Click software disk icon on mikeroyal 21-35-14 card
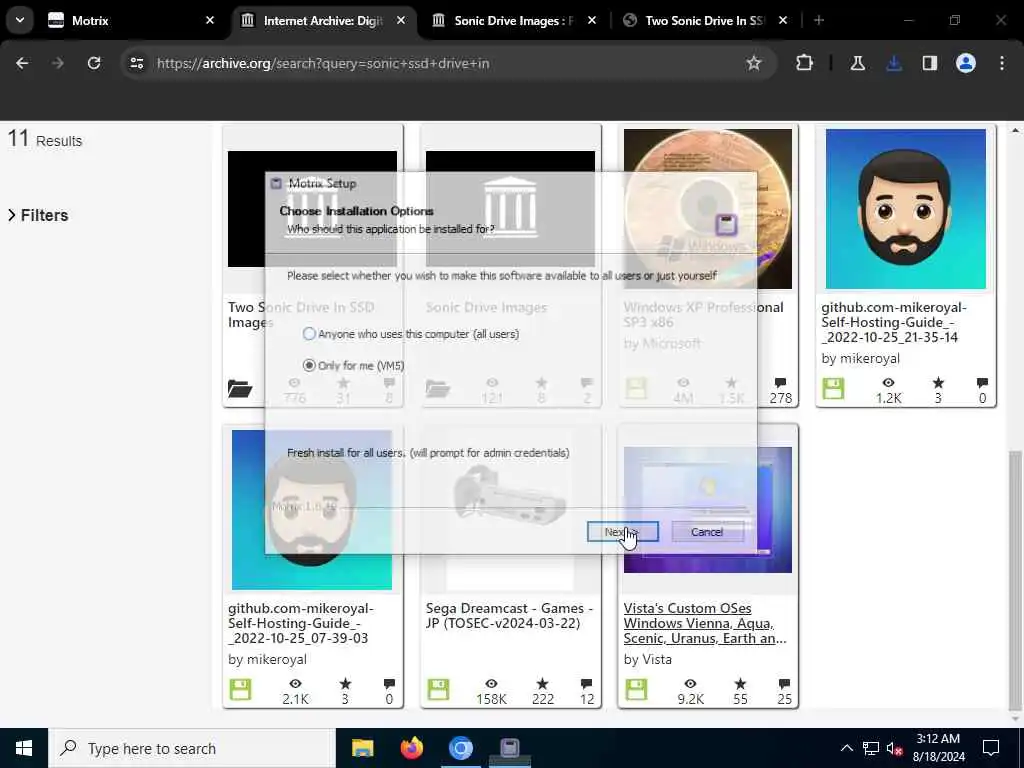This screenshot has width=1024, height=768. click(833, 389)
